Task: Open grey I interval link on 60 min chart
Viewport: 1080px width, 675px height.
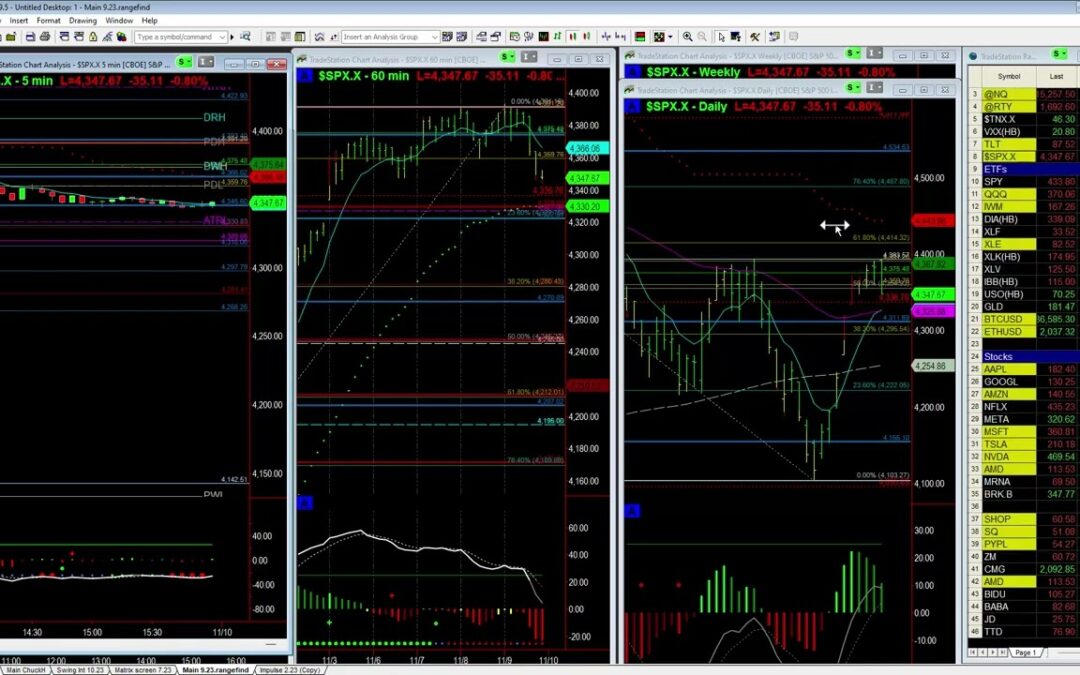Action: (529, 57)
